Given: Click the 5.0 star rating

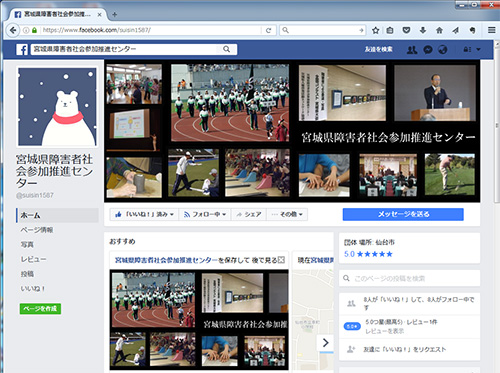Looking at the screenshot, I should [368, 254].
